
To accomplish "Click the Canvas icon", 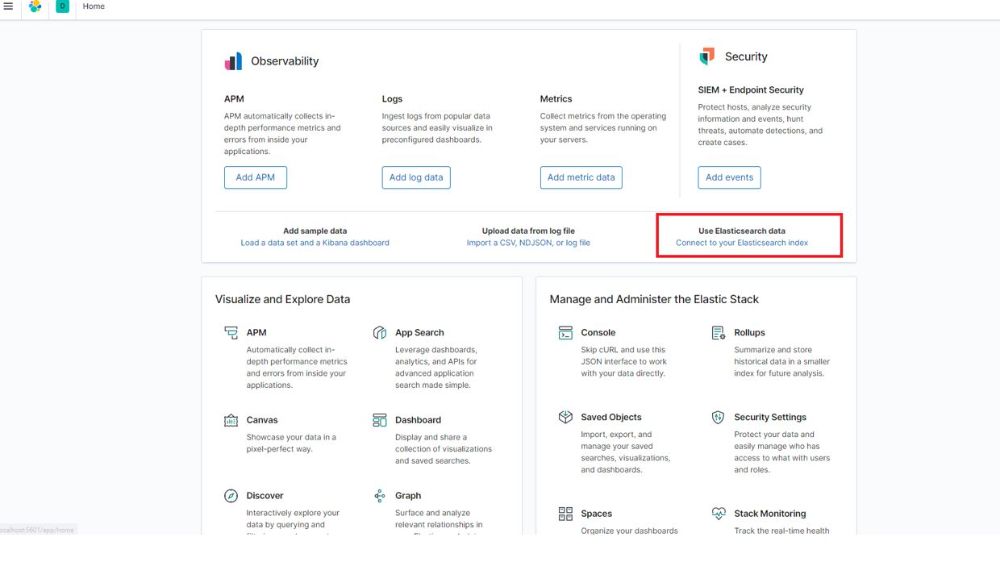I will click(231, 420).
